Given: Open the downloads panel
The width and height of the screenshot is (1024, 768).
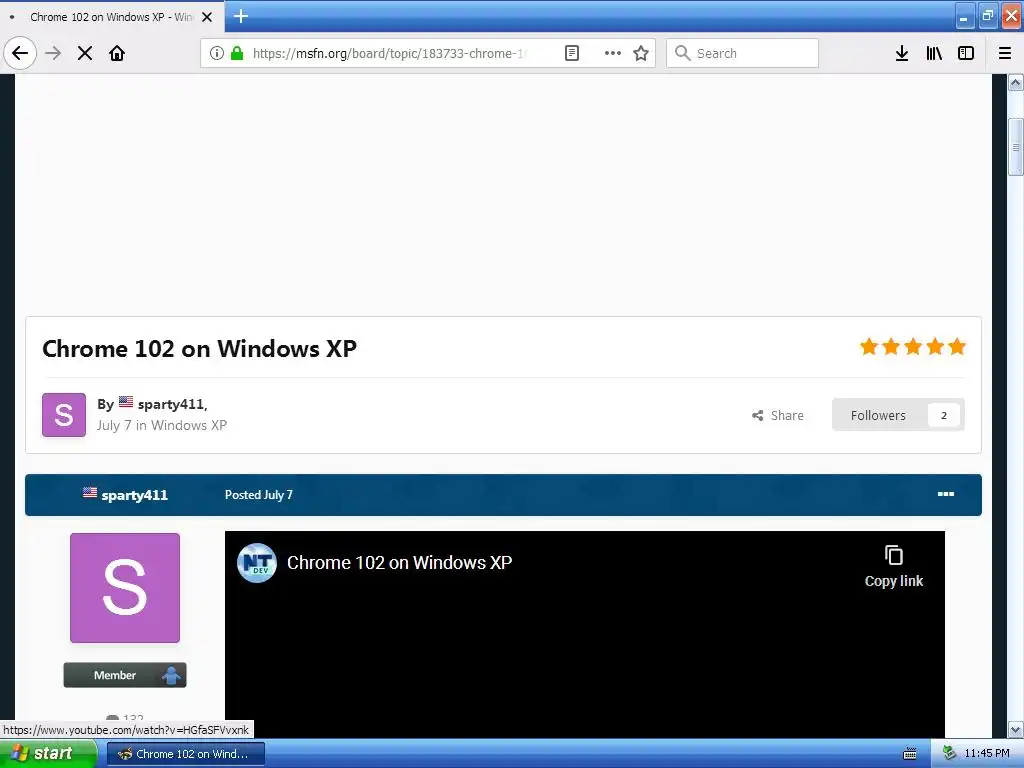Looking at the screenshot, I should coord(902,53).
